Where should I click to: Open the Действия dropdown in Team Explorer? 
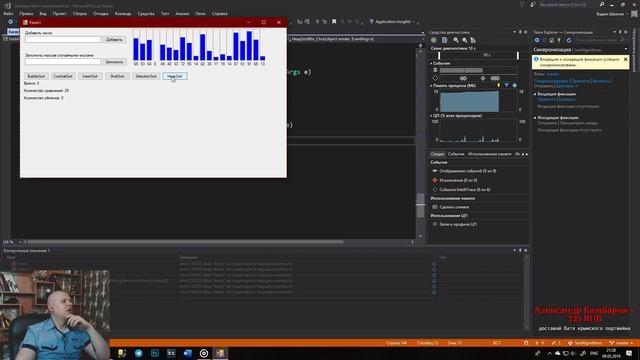[x=567, y=86]
